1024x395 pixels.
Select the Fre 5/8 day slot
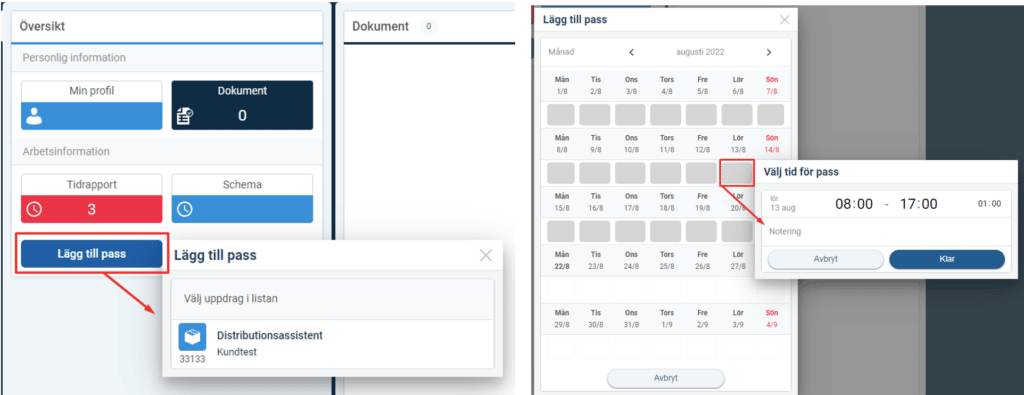pos(701,115)
